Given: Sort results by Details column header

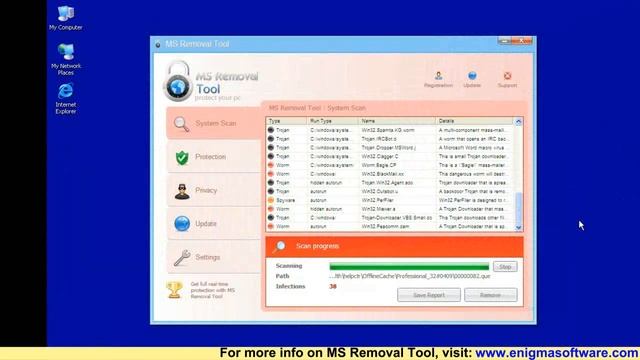Looking at the screenshot, I should [475, 121].
